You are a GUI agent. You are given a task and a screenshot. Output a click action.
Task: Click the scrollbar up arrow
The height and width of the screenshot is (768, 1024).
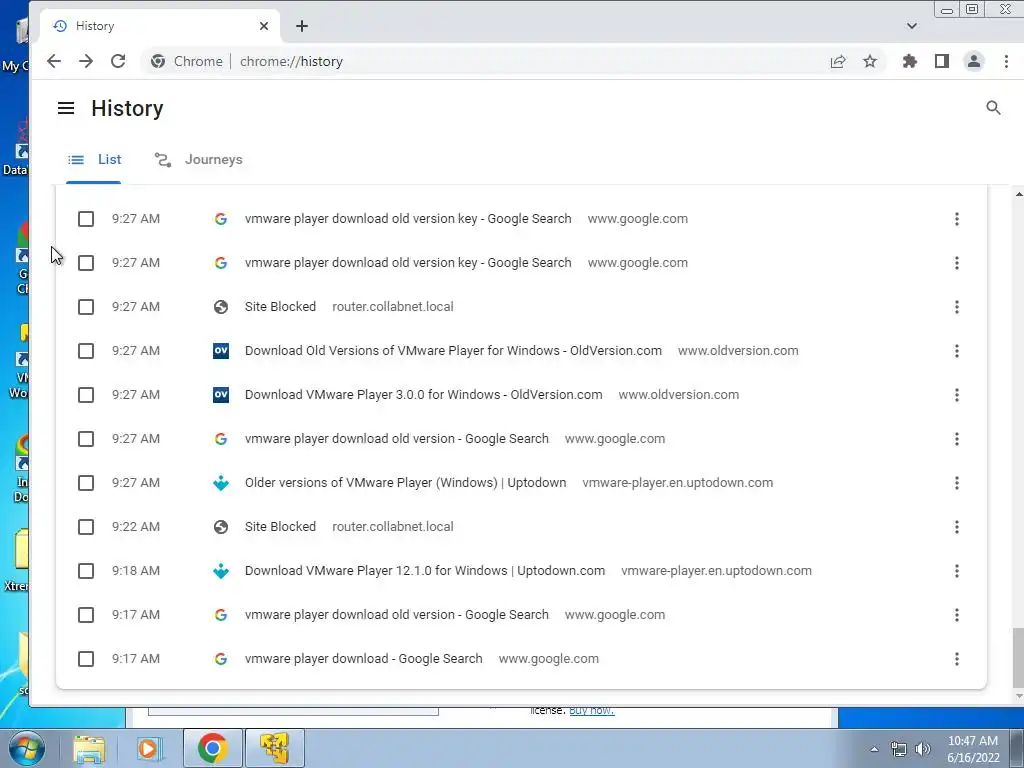[x=1018, y=195]
